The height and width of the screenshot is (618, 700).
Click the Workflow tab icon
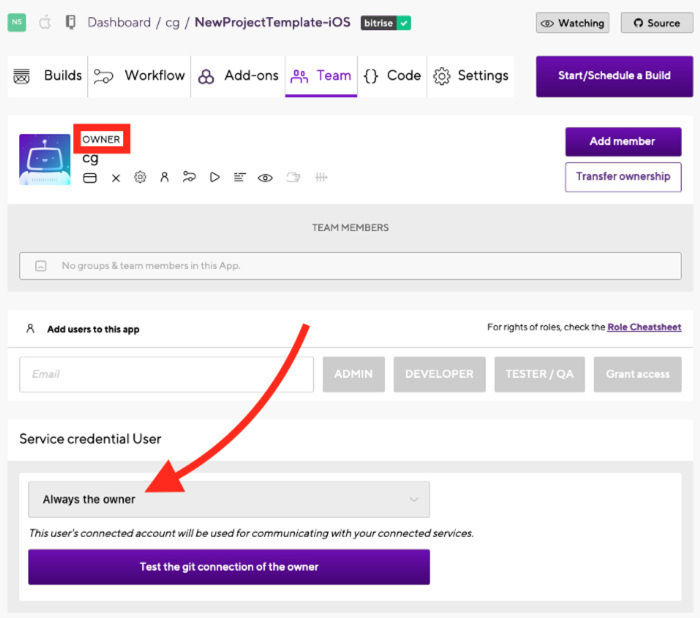tap(103, 76)
